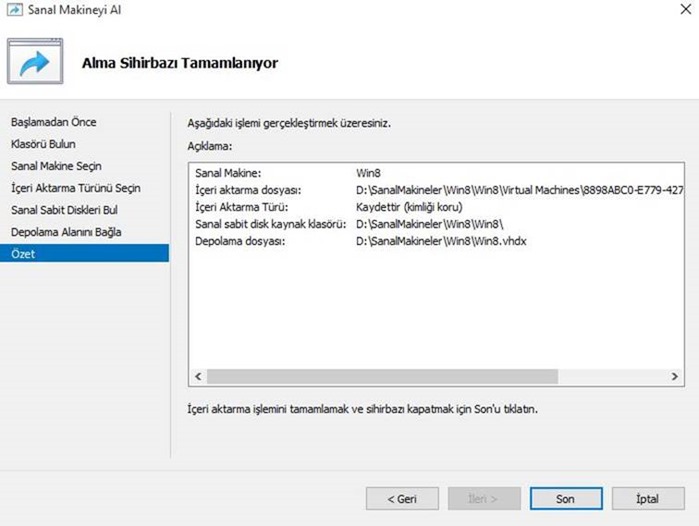Click the < Geri button
The image size is (699, 526).
(402, 498)
